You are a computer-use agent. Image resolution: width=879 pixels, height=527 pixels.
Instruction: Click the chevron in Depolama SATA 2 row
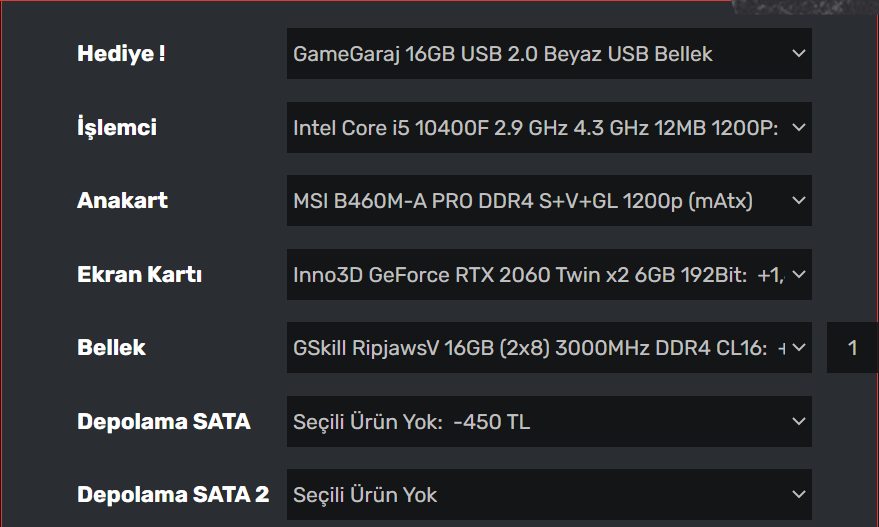tap(798, 495)
